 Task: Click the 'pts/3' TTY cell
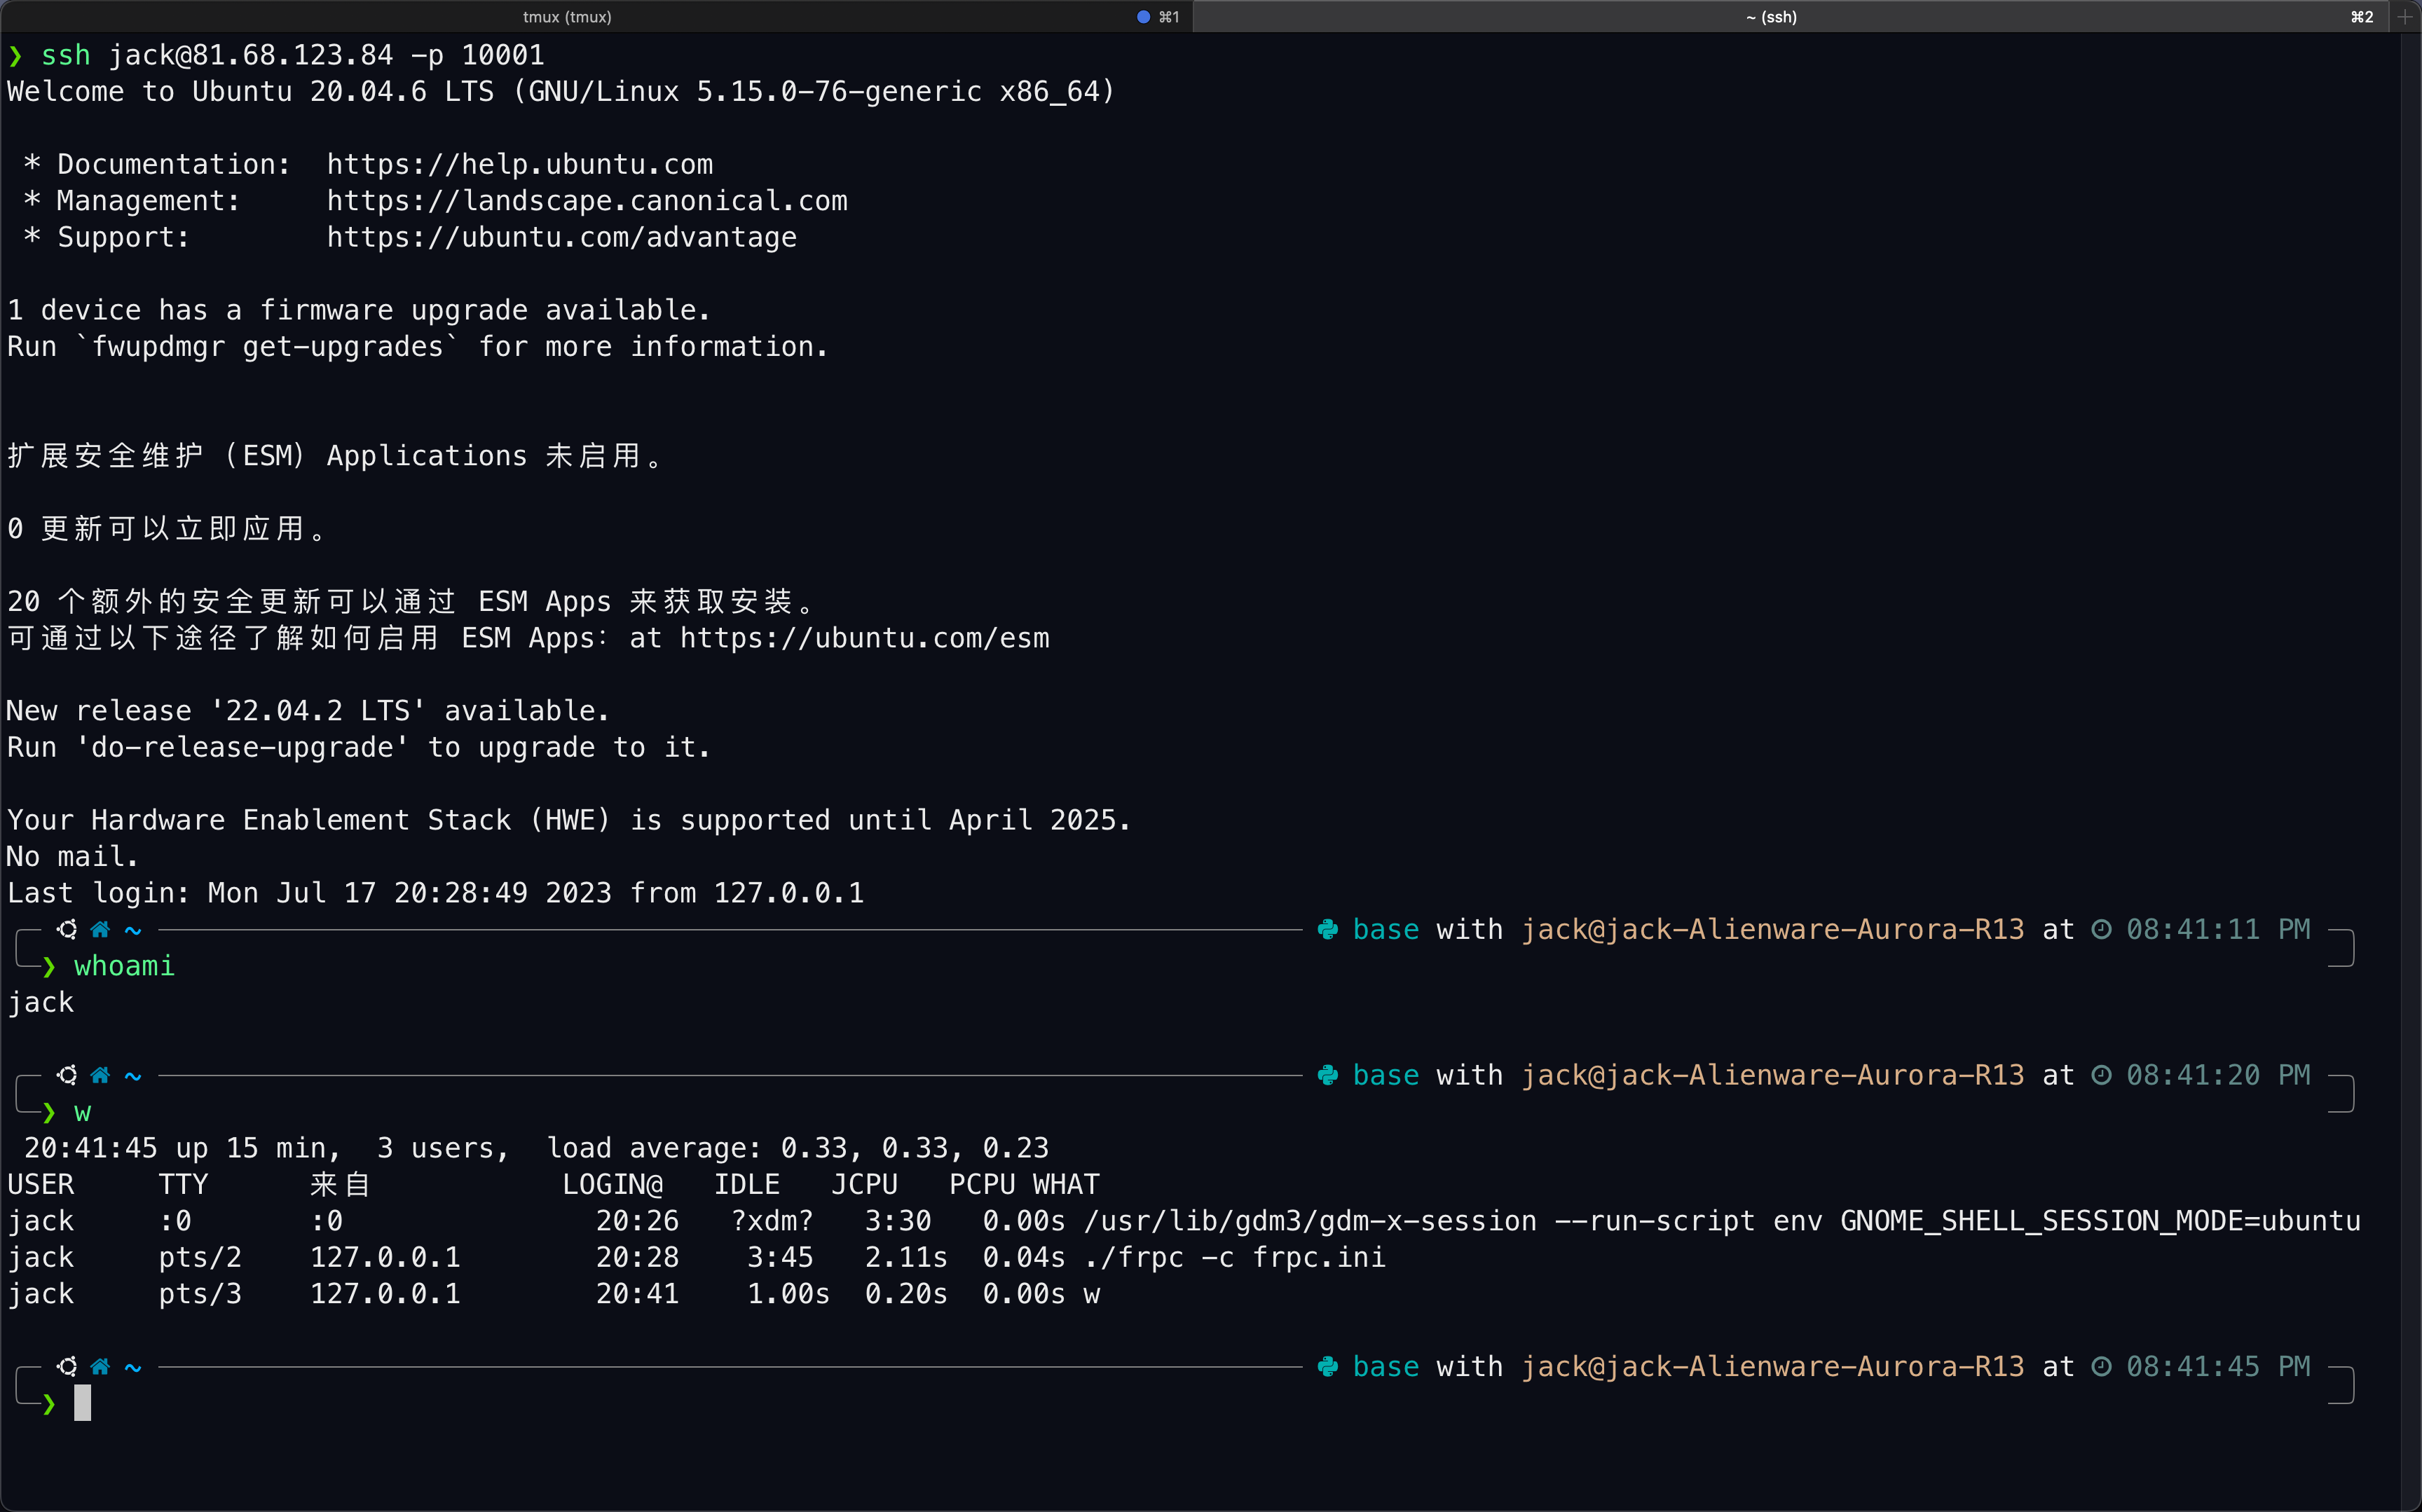[200, 1294]
